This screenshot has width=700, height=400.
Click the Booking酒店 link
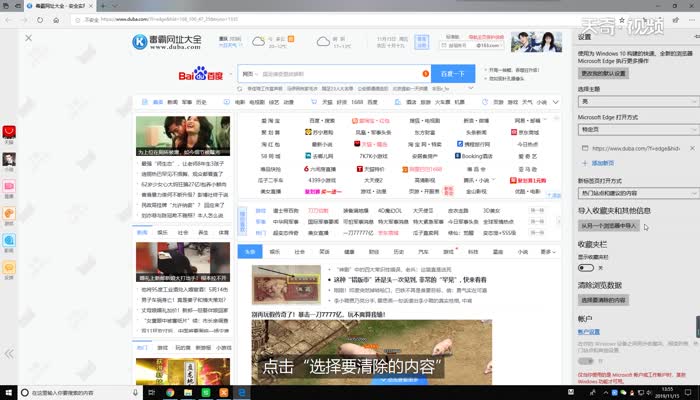point(475,156)
